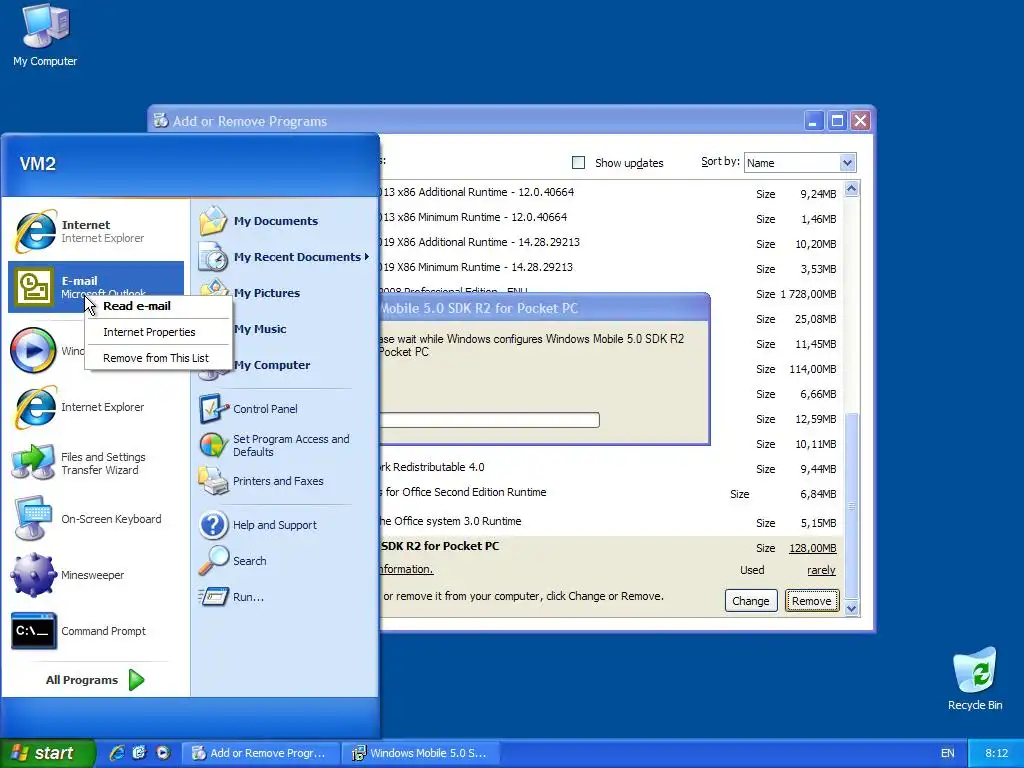Click the support information link
Viewport: 1024px width, 768px height.
pyautogui.click(x=406, y=569)
